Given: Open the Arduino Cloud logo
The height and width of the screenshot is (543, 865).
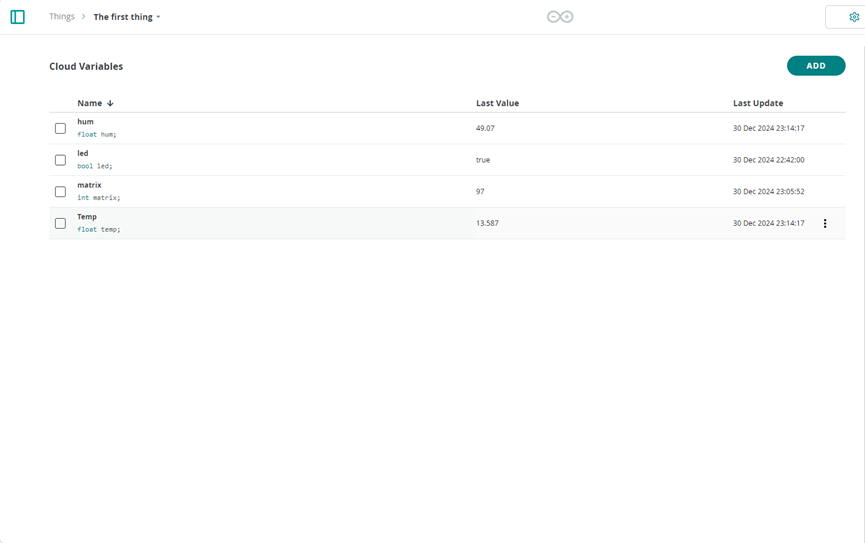Looking at the screenshot, I should [560, 17].
